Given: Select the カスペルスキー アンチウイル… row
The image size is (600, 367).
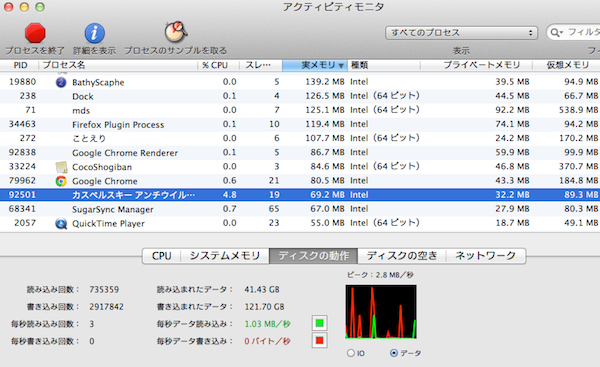Looking at the screenshot, I should pyautogui.click(x=300, y=195).
